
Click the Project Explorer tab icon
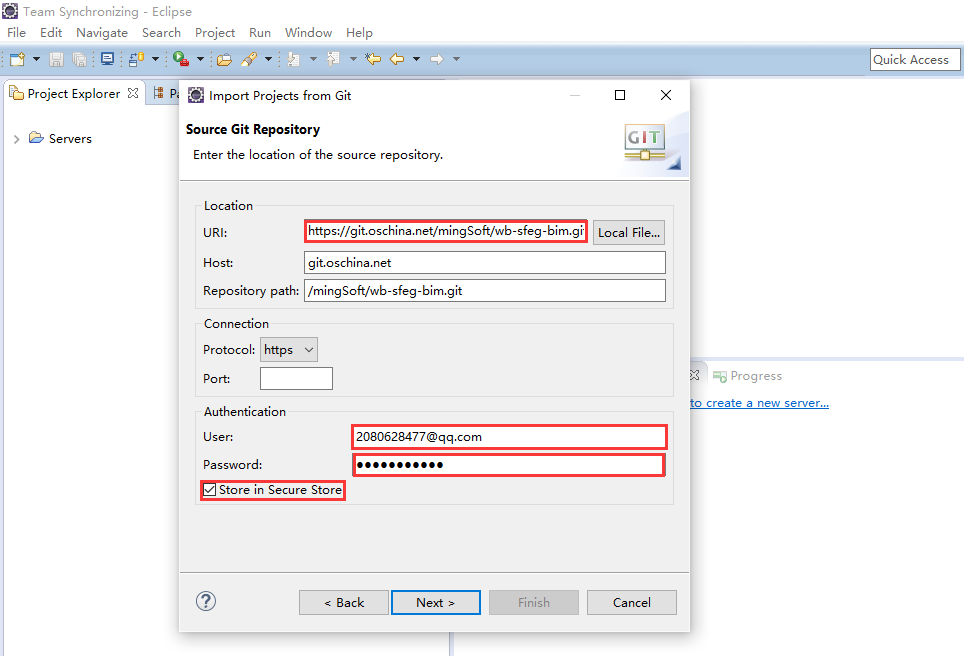(17, 93)
